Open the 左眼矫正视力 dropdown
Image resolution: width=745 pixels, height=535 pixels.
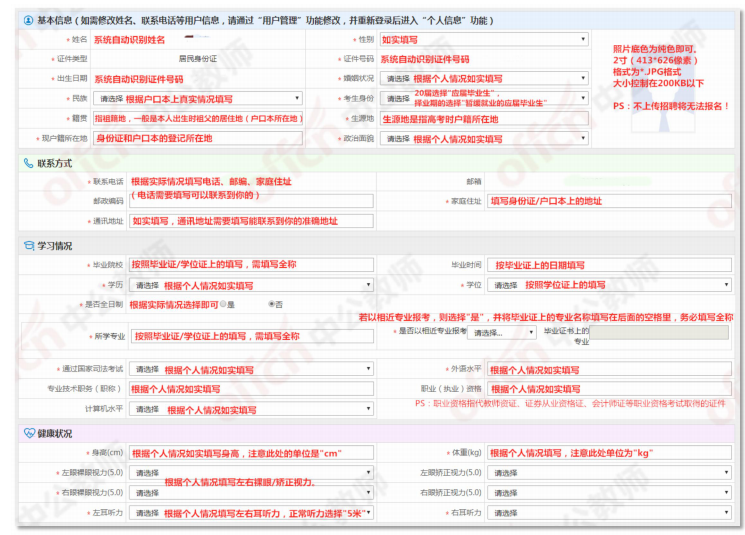click(609, 473)
